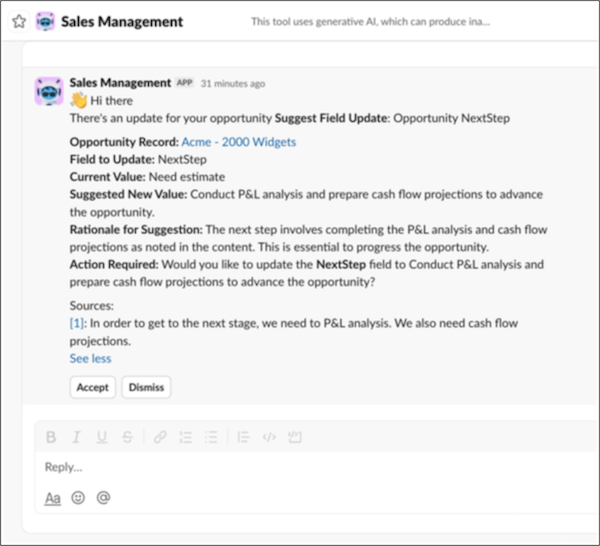Viewport: 600px width, 546px height.
Task: Accept the suggested NextStep update
Action: coord(93,387)
